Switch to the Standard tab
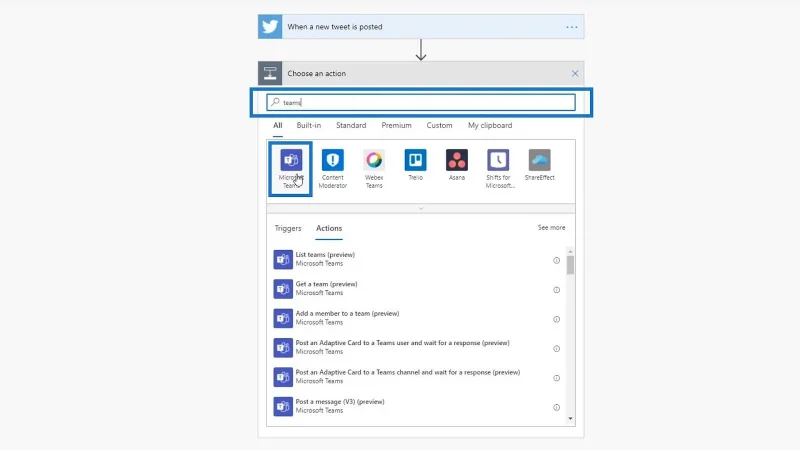The image size is (800, 450). [x=351, y=125]
